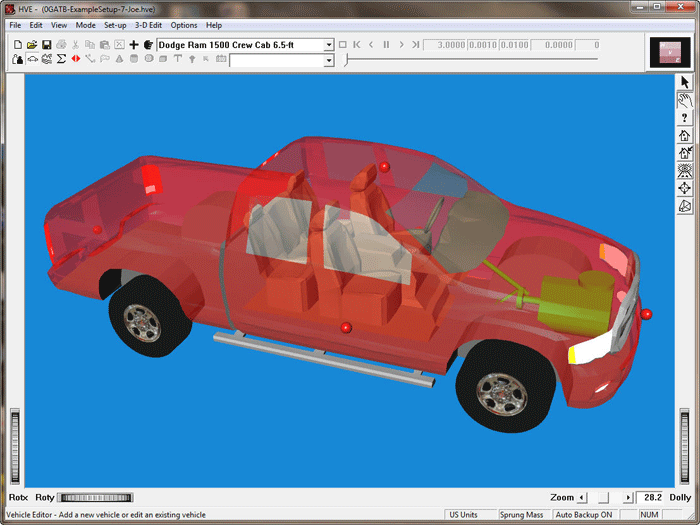Click the Zoom right arrow button

coord(628,497)
